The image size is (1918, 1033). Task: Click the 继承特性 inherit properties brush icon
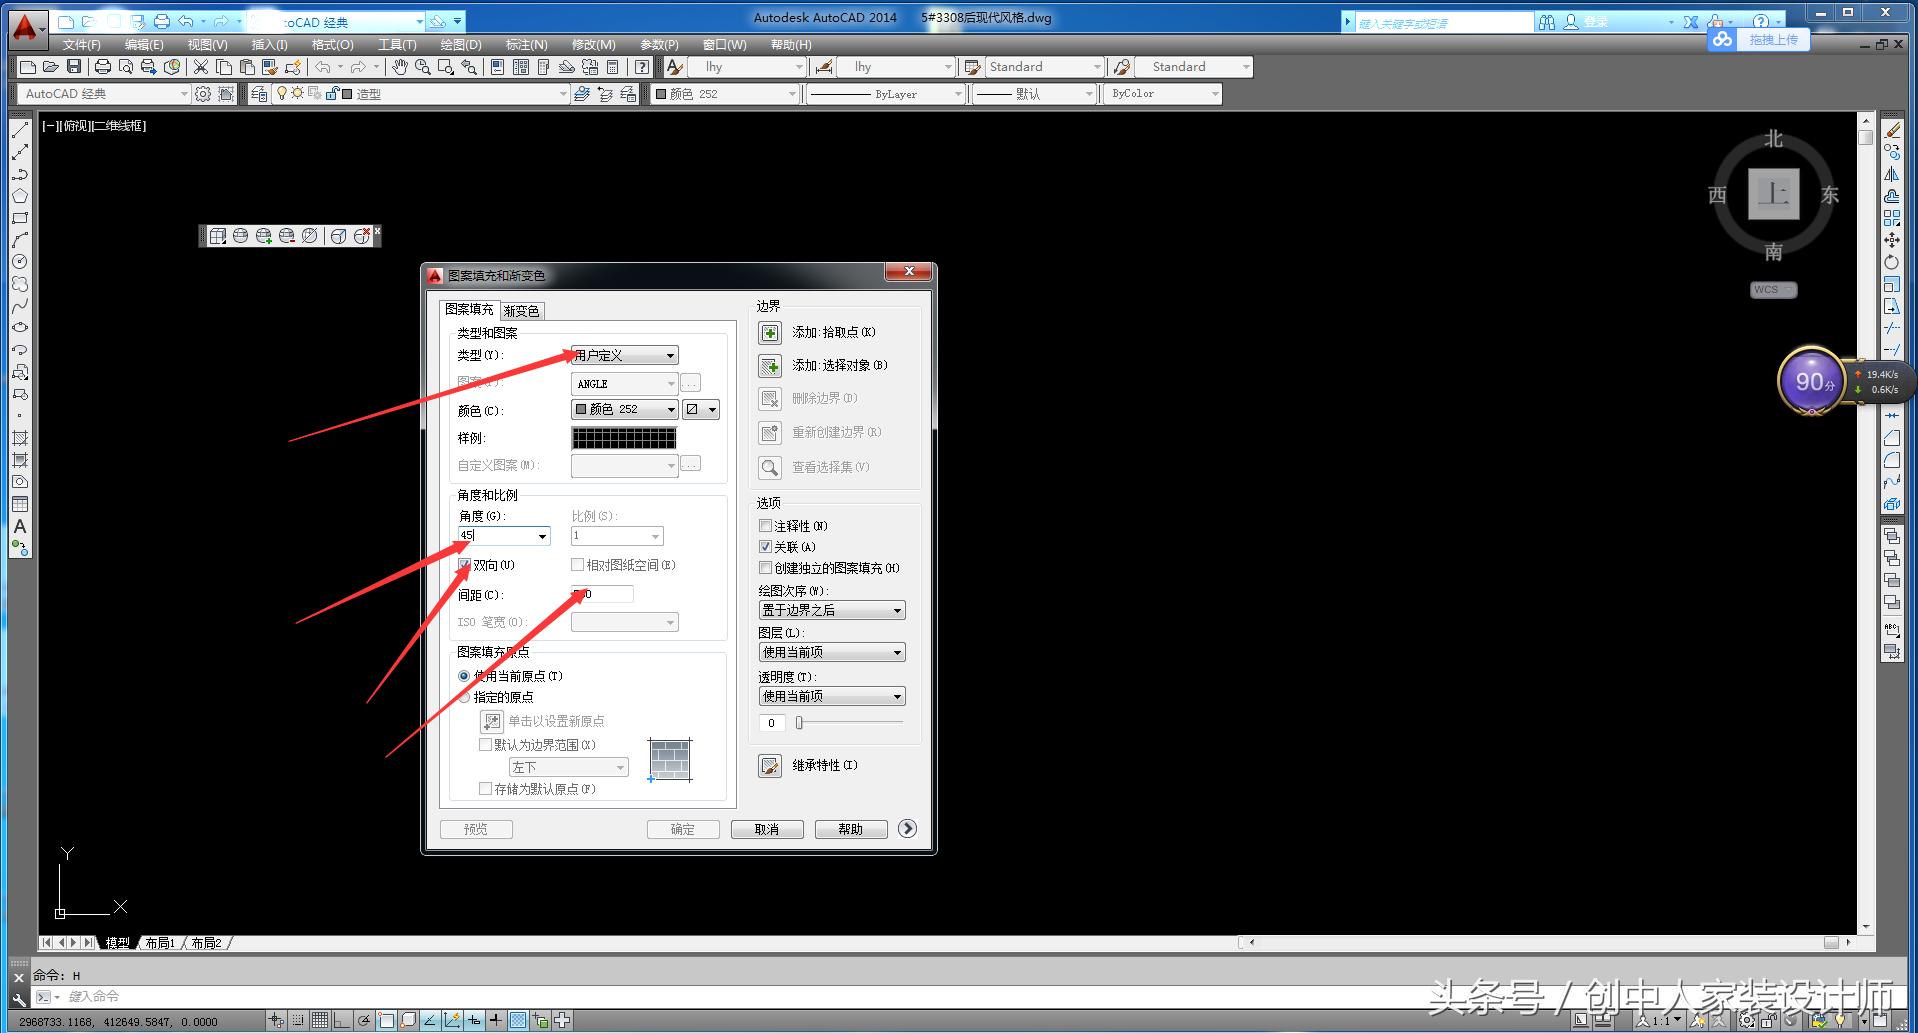(x=770, y=766)
